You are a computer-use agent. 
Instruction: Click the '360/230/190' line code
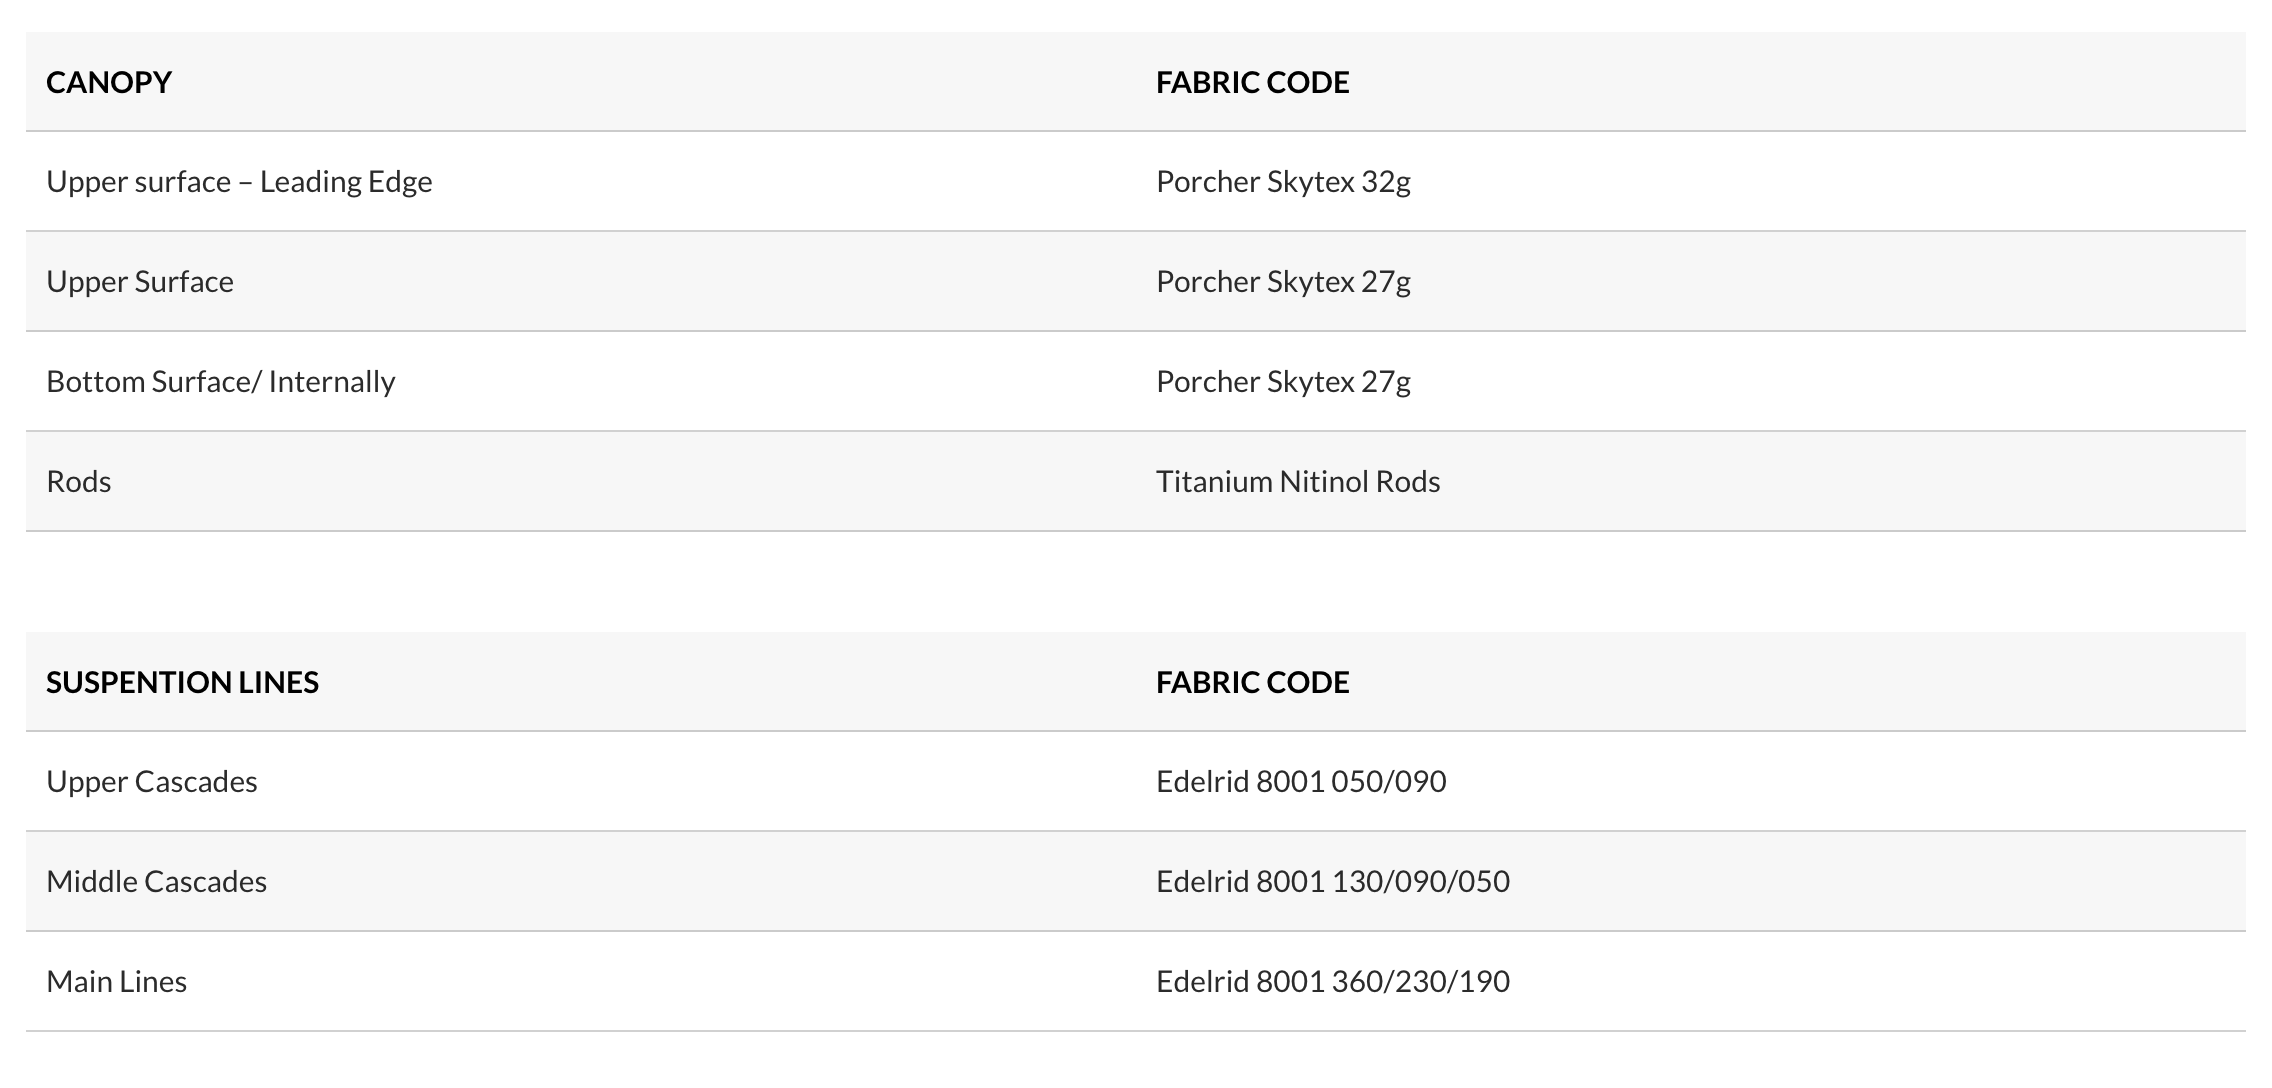(1420, 982)
